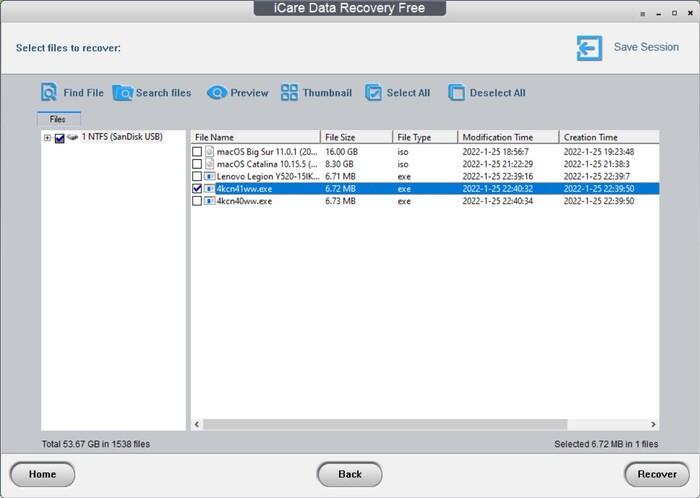Click modification time 2022-1-25 18:56:7
Screen dimensions: 700x498
click(496, 152)
